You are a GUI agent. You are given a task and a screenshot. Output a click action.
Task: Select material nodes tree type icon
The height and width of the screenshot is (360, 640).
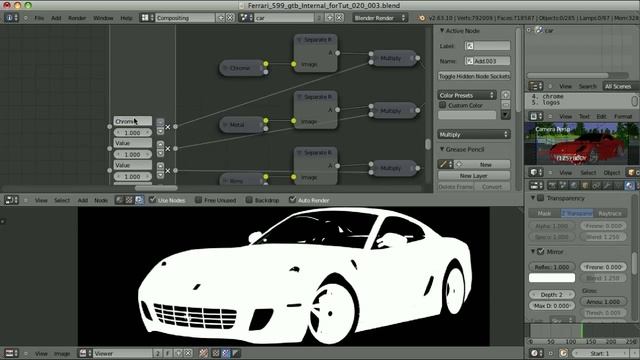click(119, 200)
